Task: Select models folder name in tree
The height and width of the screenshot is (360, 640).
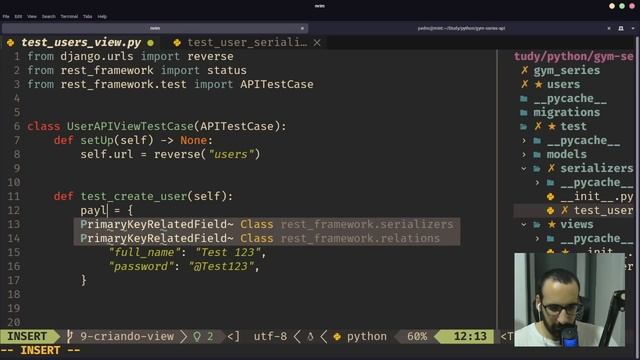Action: (567, 154)
